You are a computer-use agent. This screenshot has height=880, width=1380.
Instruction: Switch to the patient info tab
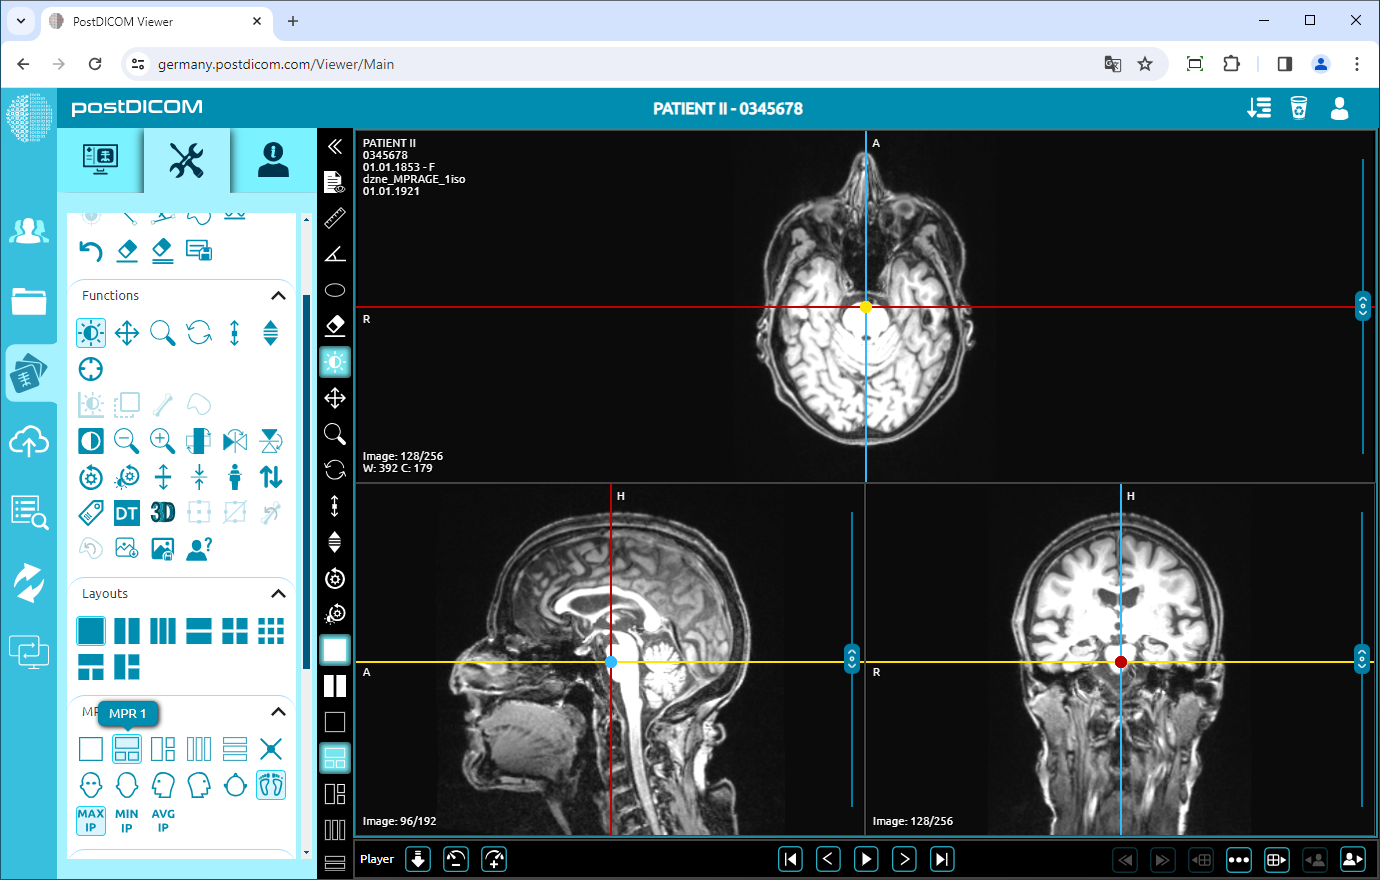(x=273, y=160)
